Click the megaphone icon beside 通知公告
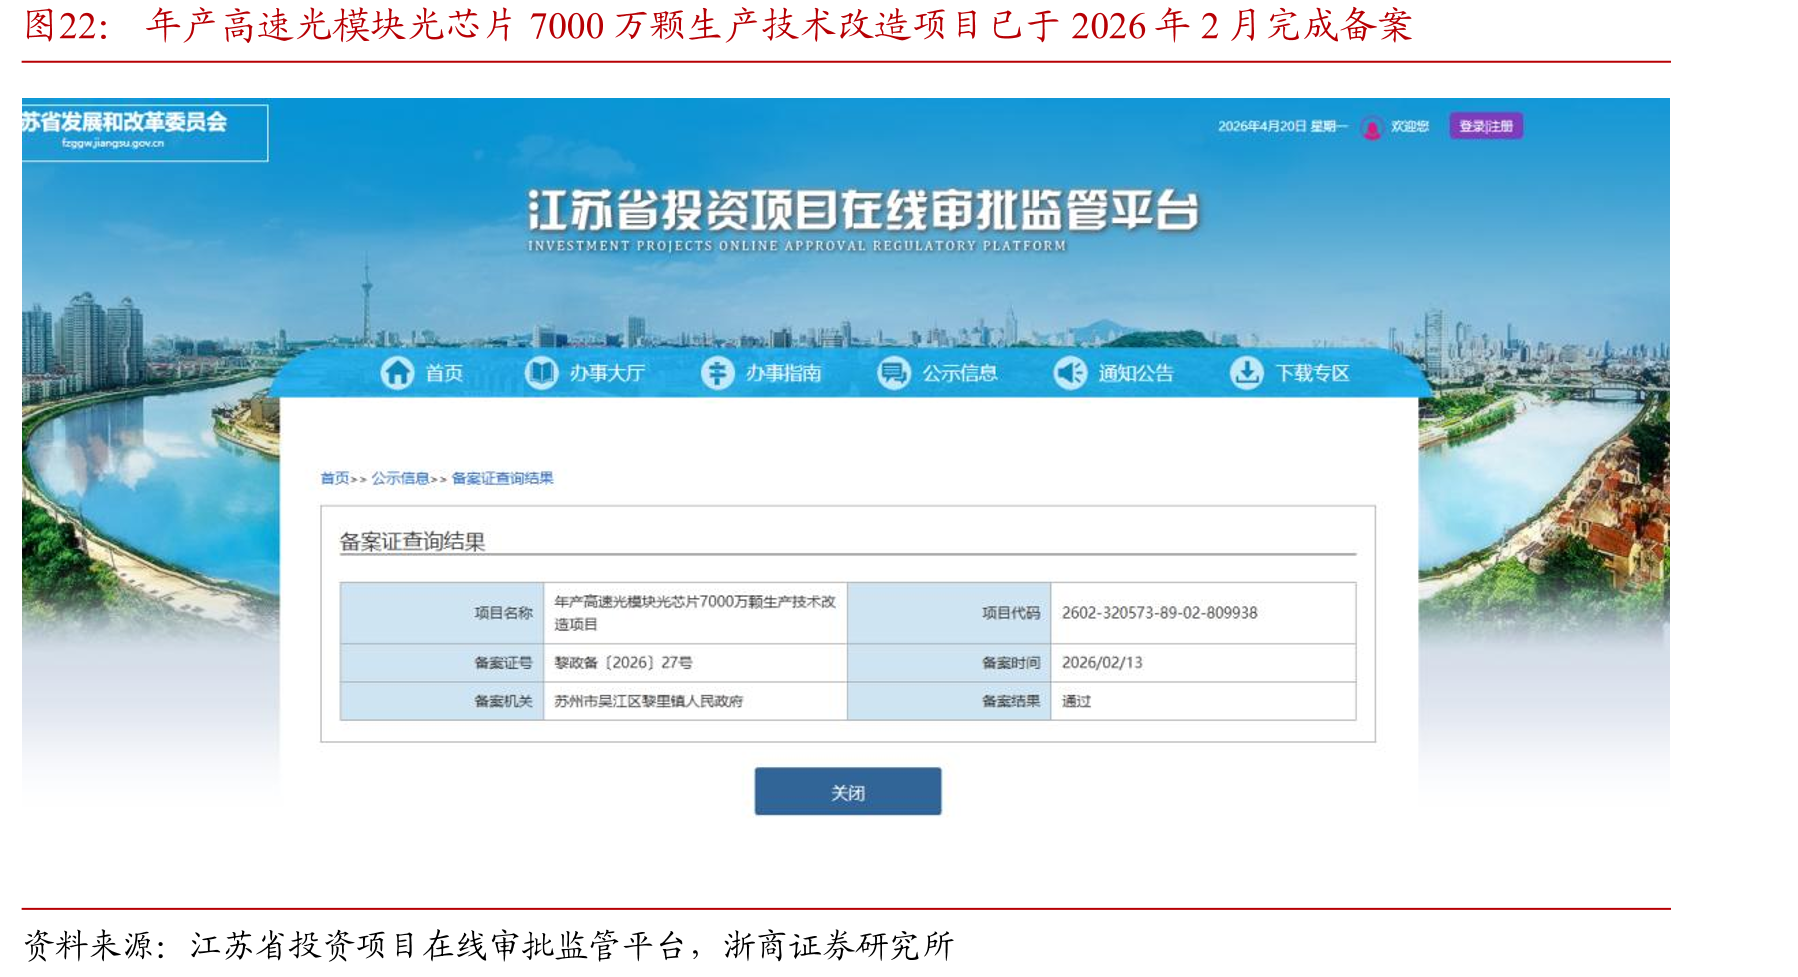1798x977 pixels. [x=1070, y=373]
